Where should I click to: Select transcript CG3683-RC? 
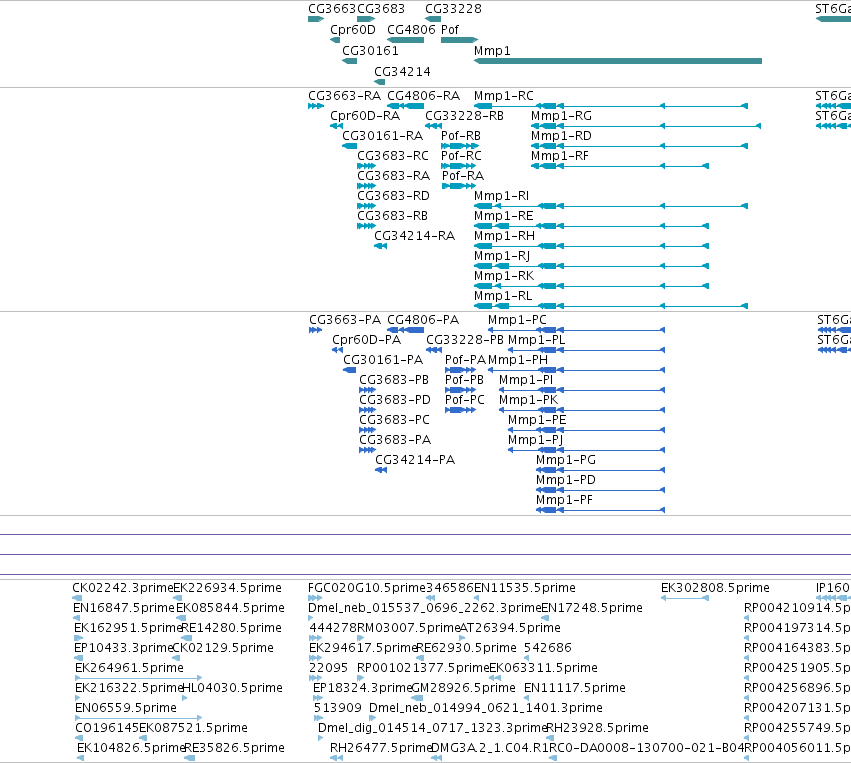point(393,156)
